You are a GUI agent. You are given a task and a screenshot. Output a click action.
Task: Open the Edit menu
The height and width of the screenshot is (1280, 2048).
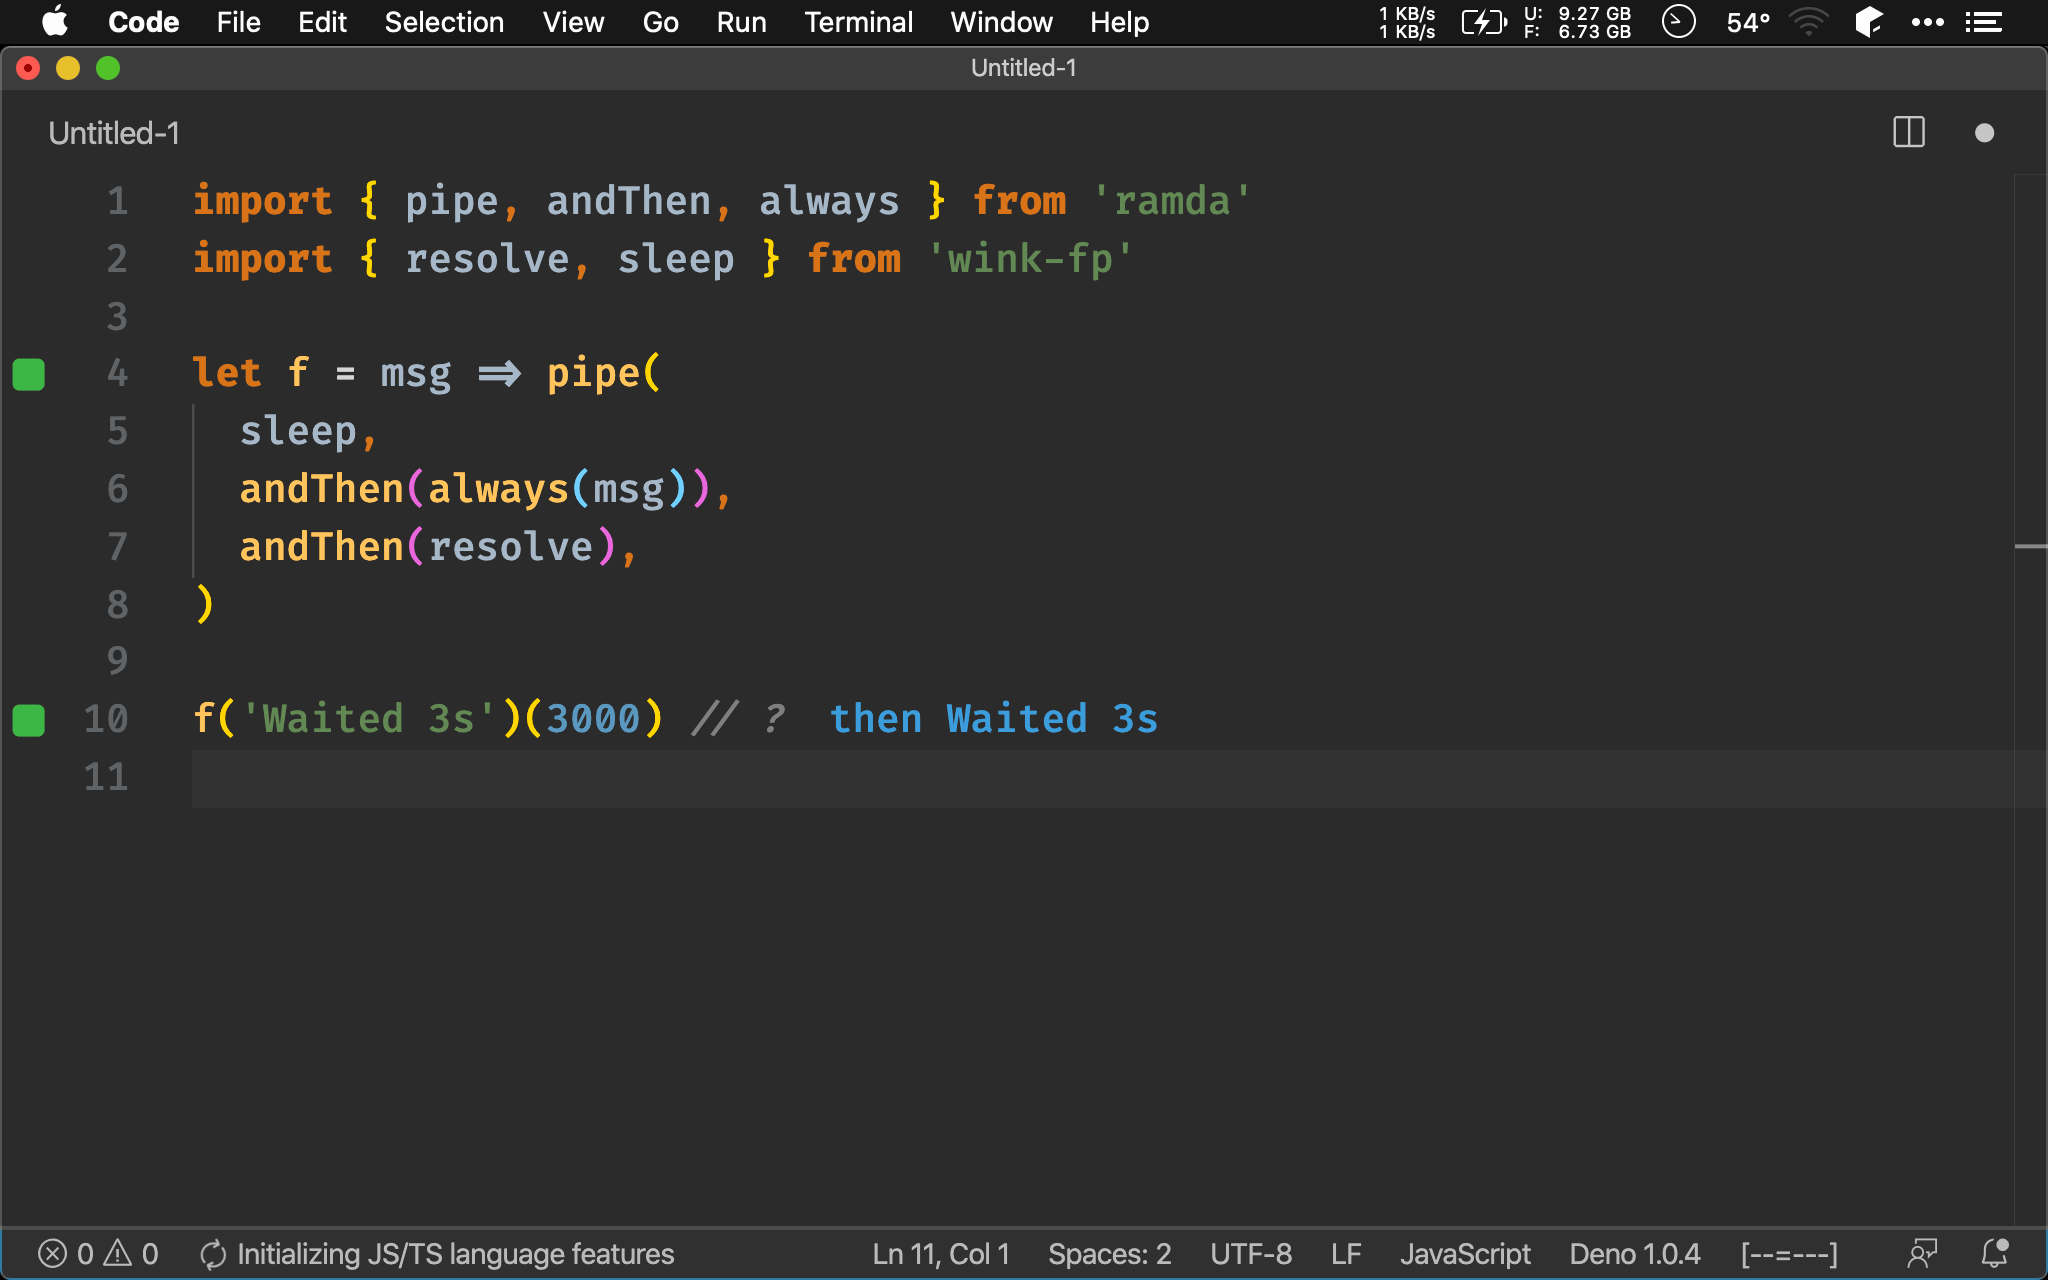click(x=322, y=22)
